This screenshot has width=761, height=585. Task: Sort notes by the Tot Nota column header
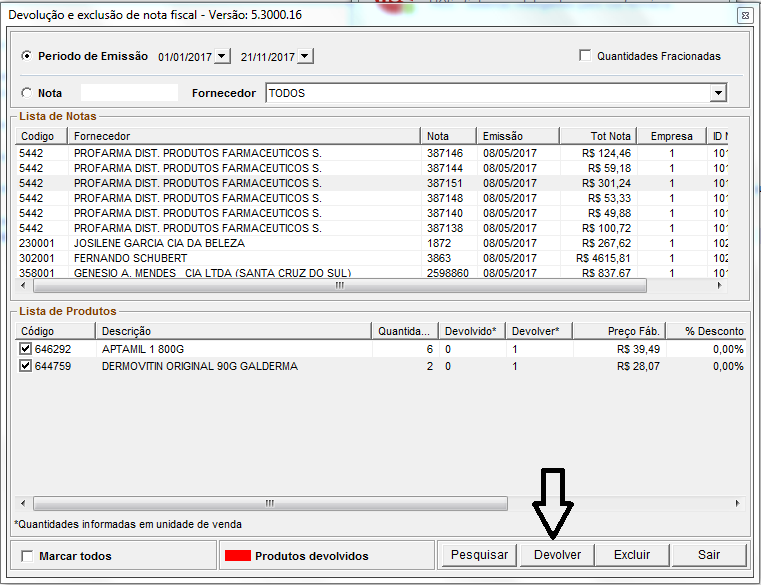coord(598,136)
